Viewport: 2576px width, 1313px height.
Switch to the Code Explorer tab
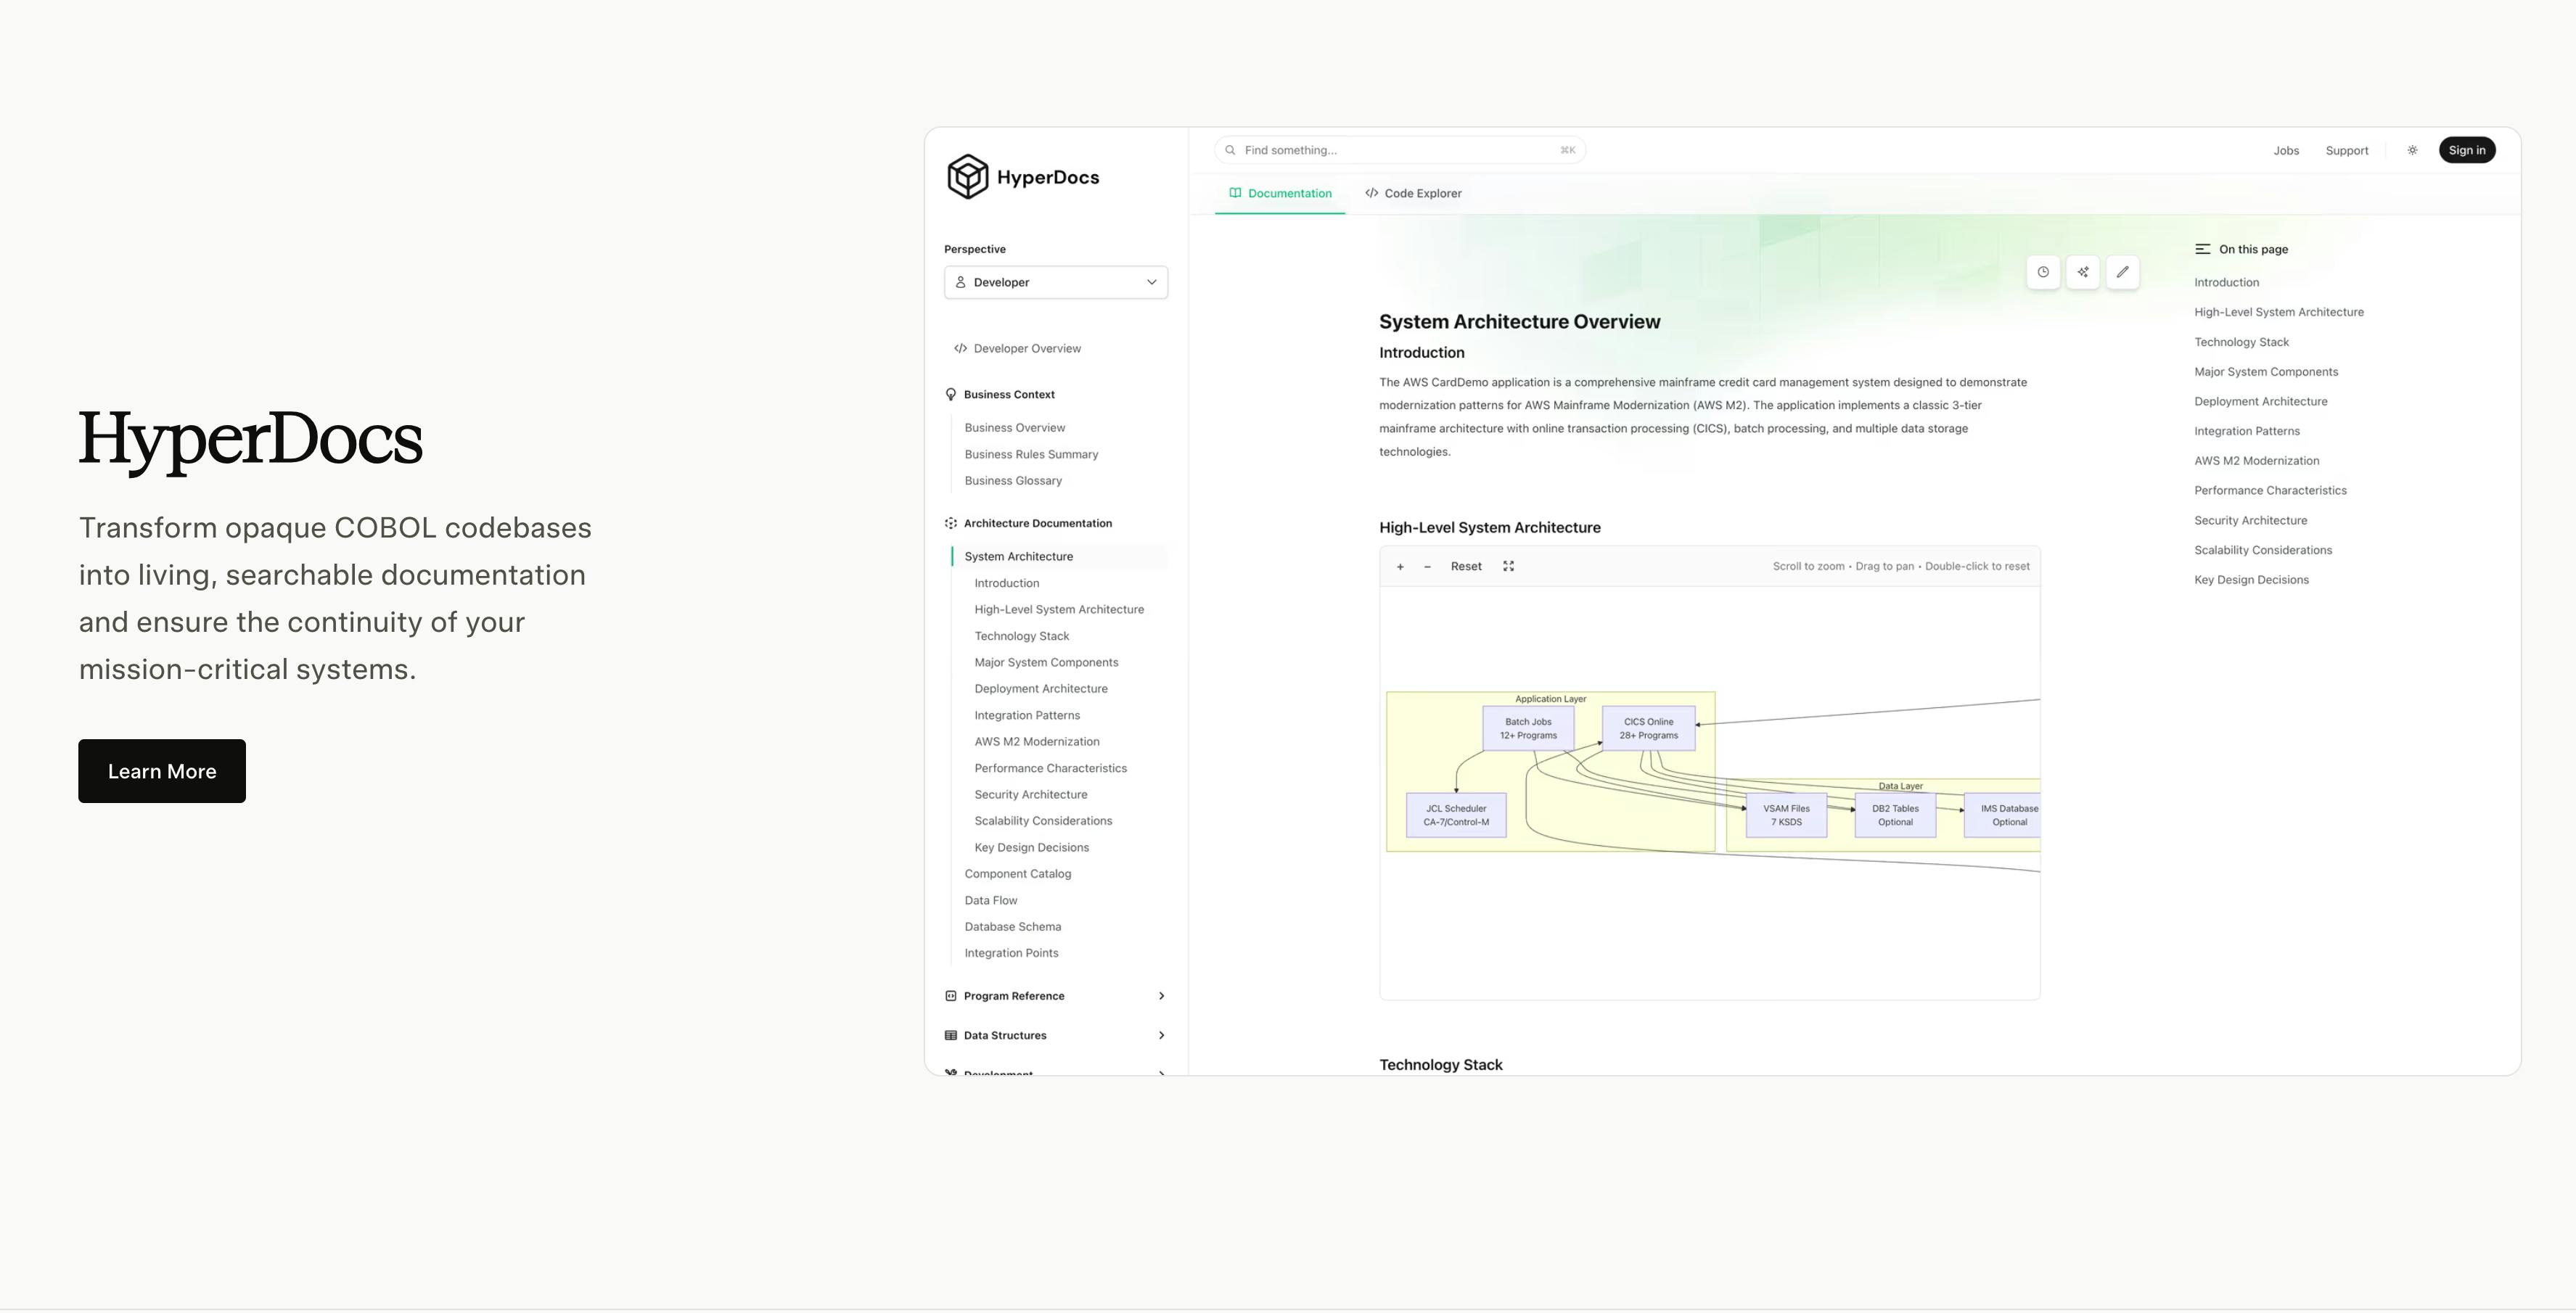[1413, 194]
